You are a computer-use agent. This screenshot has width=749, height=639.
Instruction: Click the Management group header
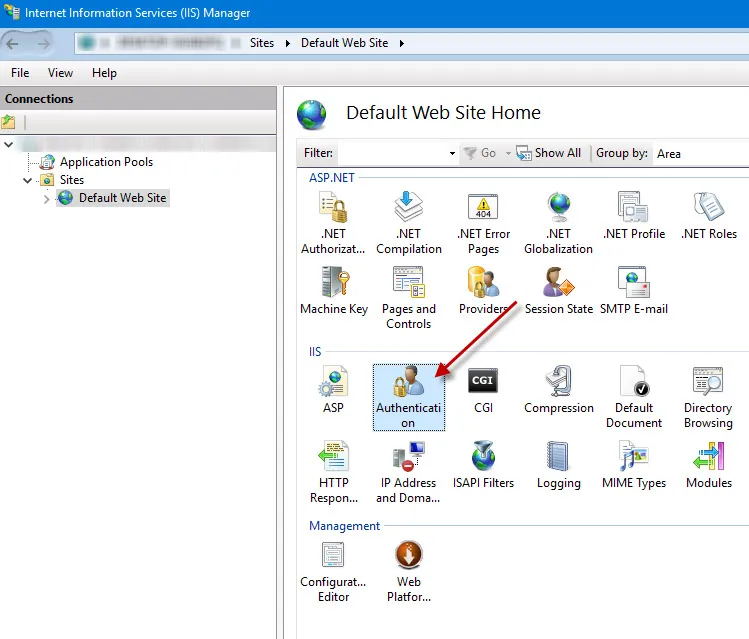[x=344, y=526]
